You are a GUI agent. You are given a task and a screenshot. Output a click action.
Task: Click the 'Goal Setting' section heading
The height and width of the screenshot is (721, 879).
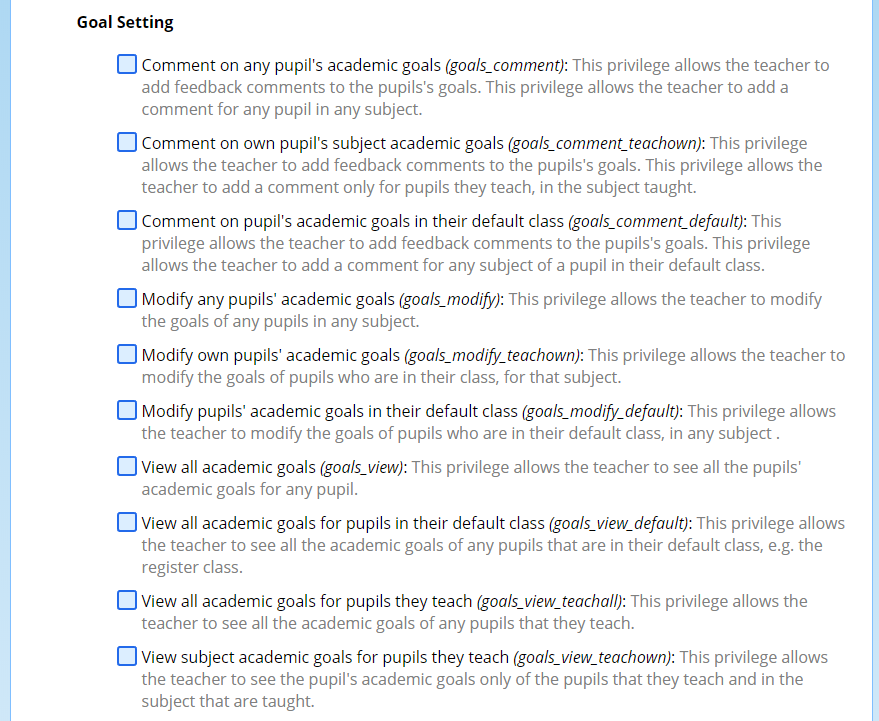click(125, 22)
